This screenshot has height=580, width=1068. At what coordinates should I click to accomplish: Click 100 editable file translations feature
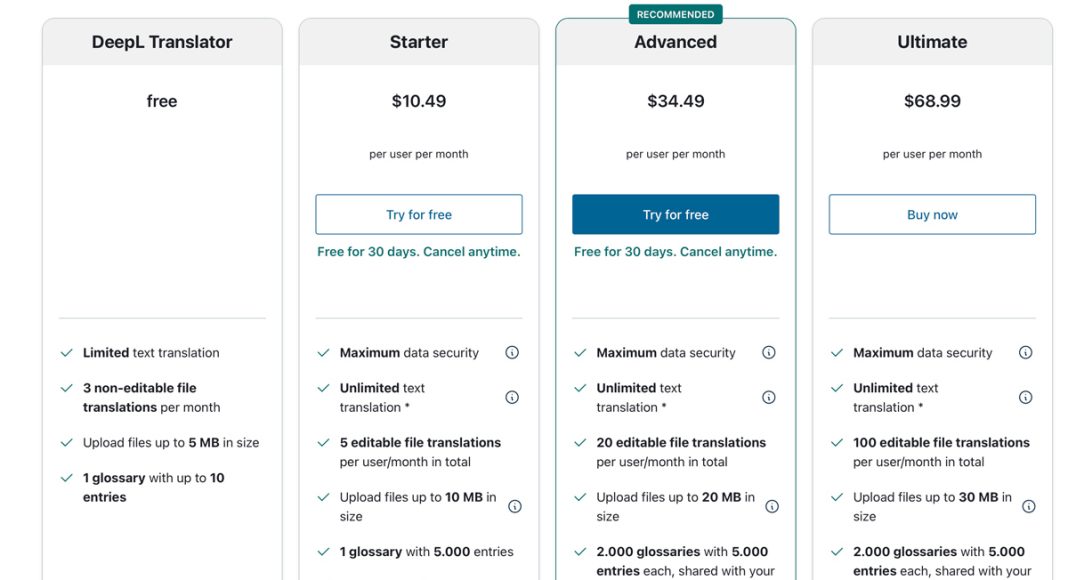[941, 452]
